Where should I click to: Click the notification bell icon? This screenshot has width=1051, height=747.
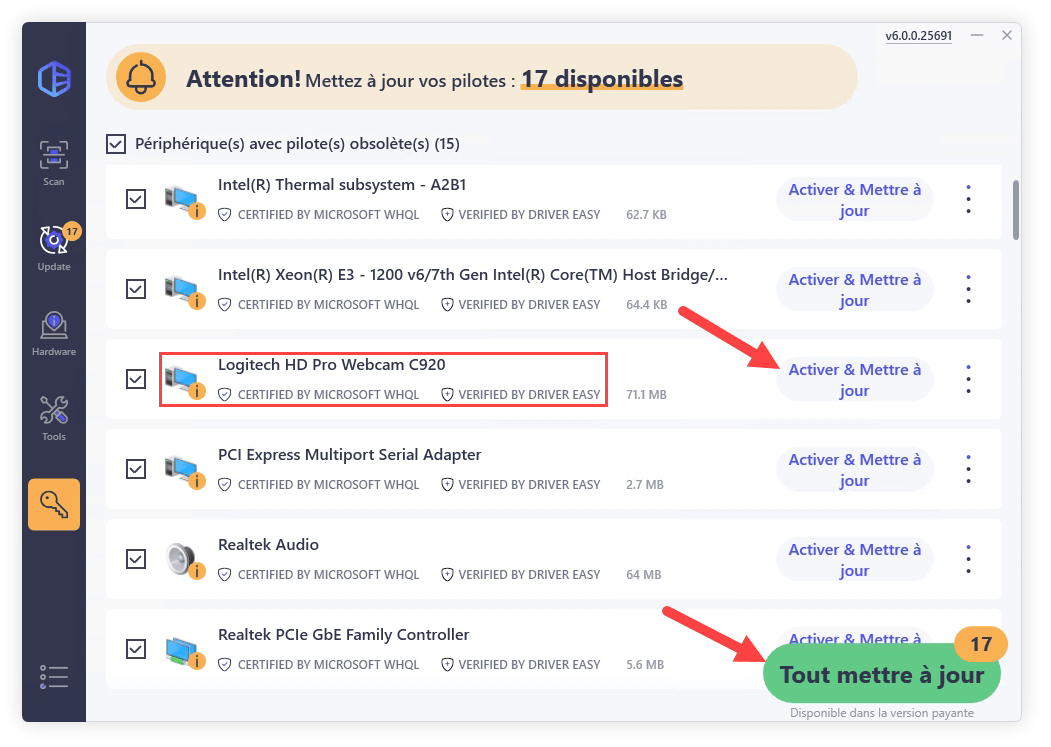tap(141, 78)
